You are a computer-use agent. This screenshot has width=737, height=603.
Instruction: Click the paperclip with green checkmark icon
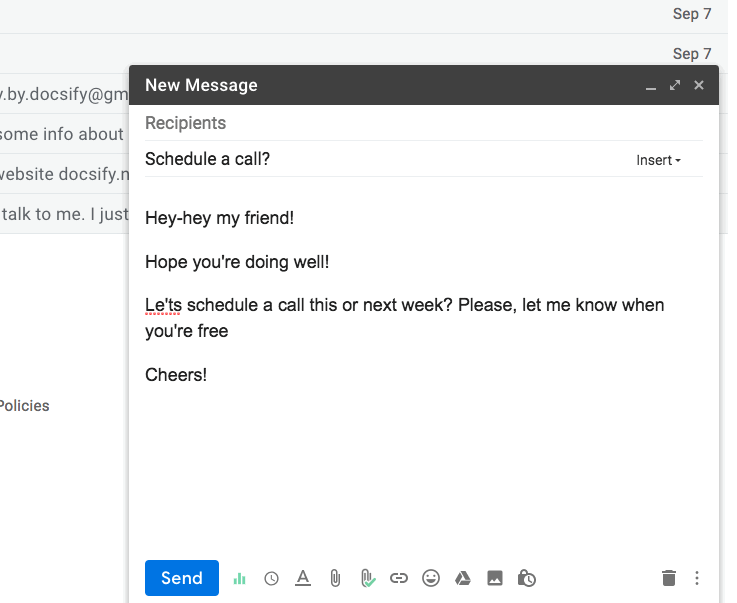coord(367,578)
